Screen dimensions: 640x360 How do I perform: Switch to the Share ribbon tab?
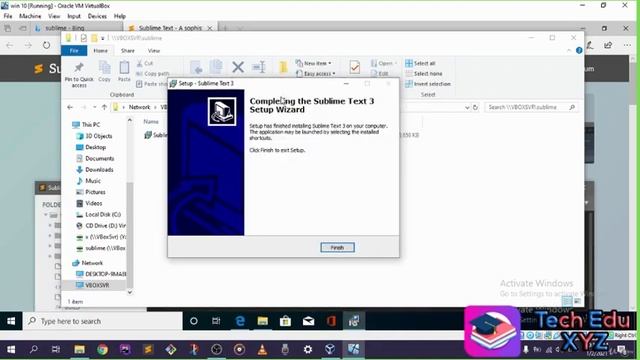pyautogui.click(x=127, y=51)
